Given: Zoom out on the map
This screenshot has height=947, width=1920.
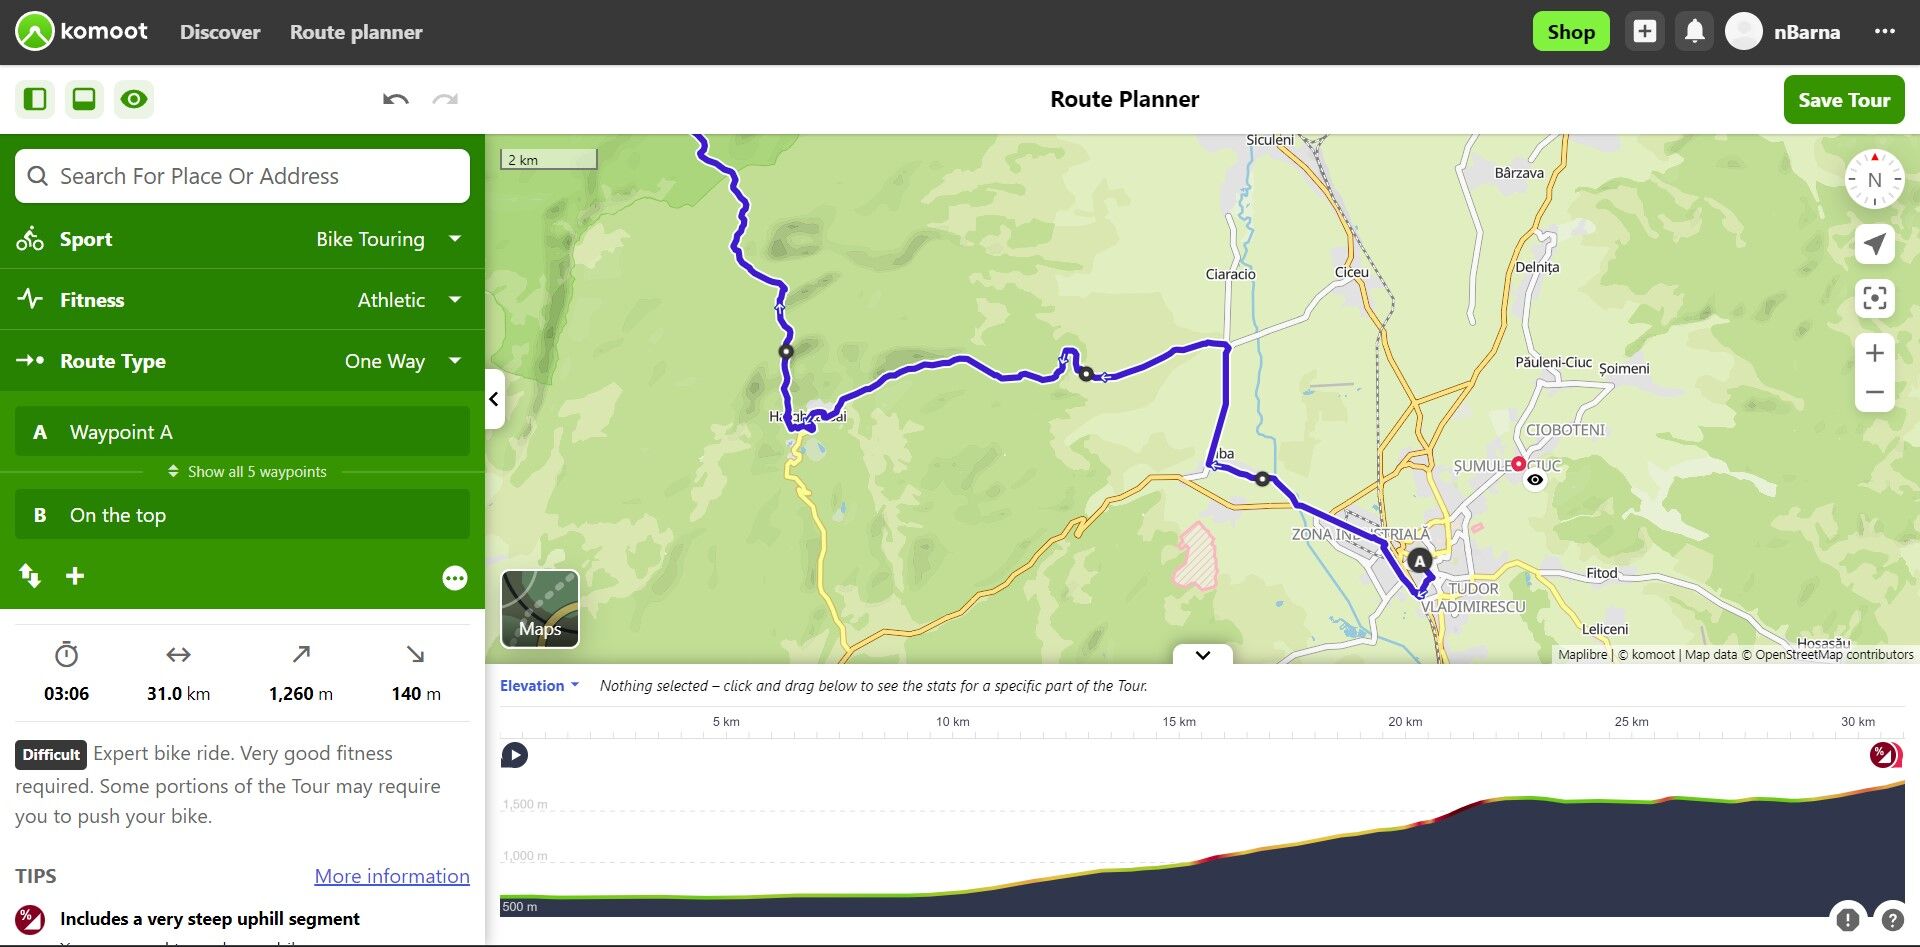Looking at the screenshot, I should [1875, 393].
